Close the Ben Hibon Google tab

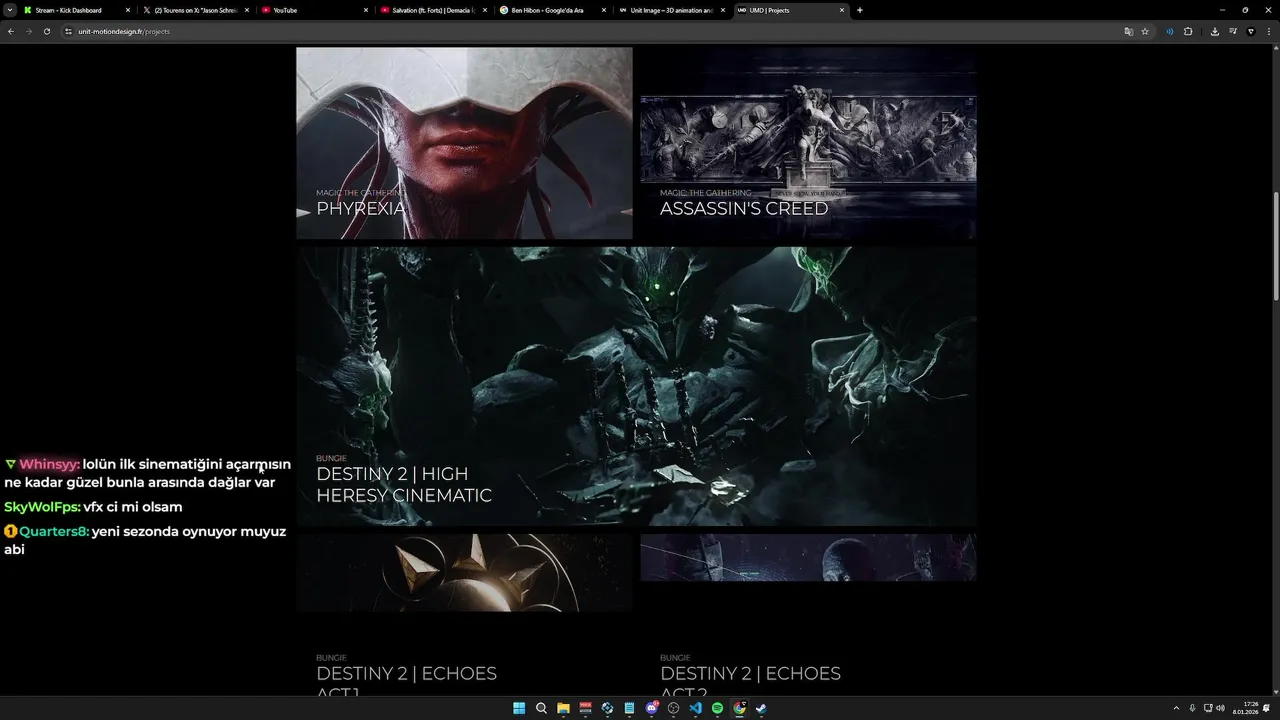(604, 10)
